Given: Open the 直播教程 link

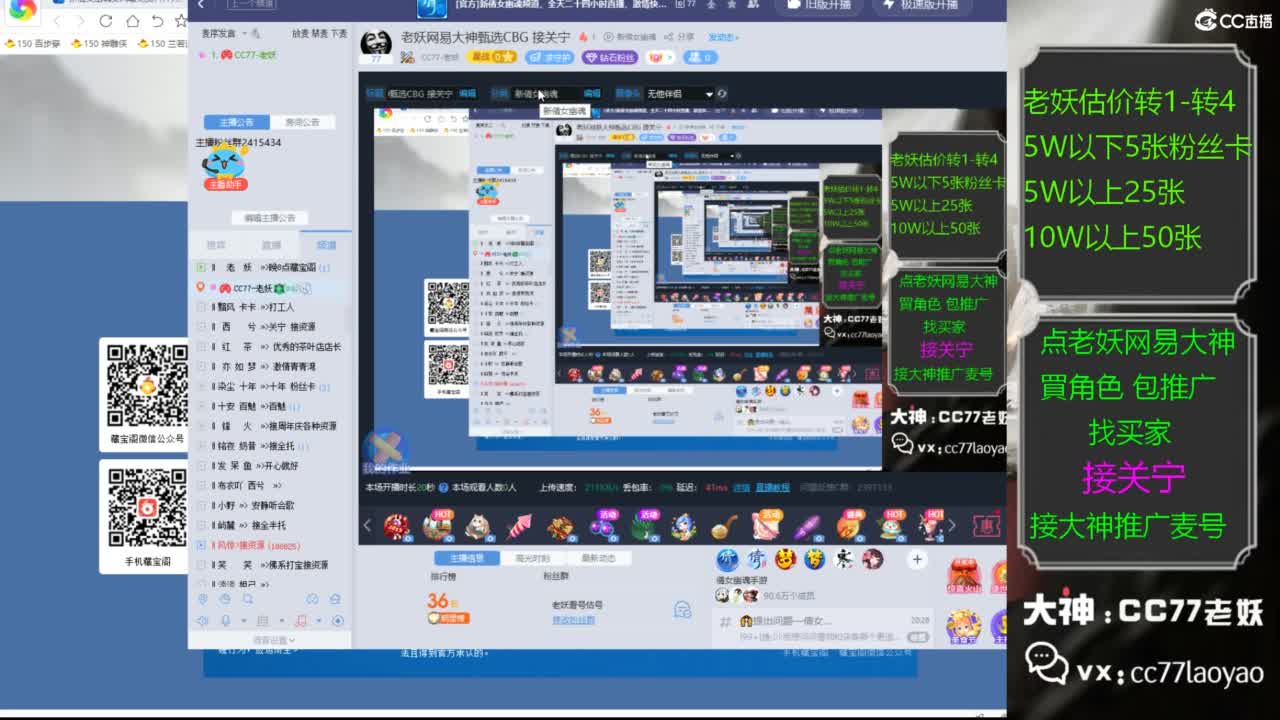Looking at the screenshot, I should tap(772, 487).
